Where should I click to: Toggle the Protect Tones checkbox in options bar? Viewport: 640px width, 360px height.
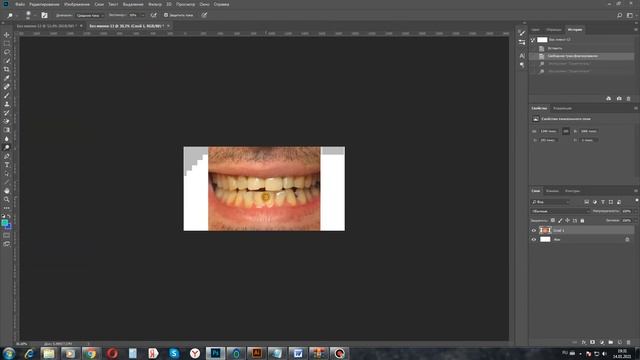pyautogui.click(x=166, y=15)
